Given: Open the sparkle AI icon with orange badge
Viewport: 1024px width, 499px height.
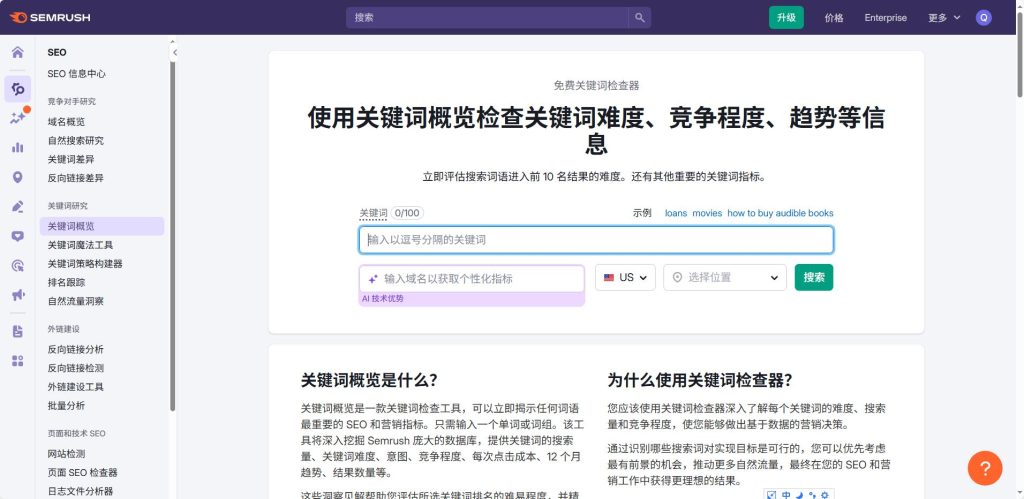Looking at the screenshot, I should [18, 118].
